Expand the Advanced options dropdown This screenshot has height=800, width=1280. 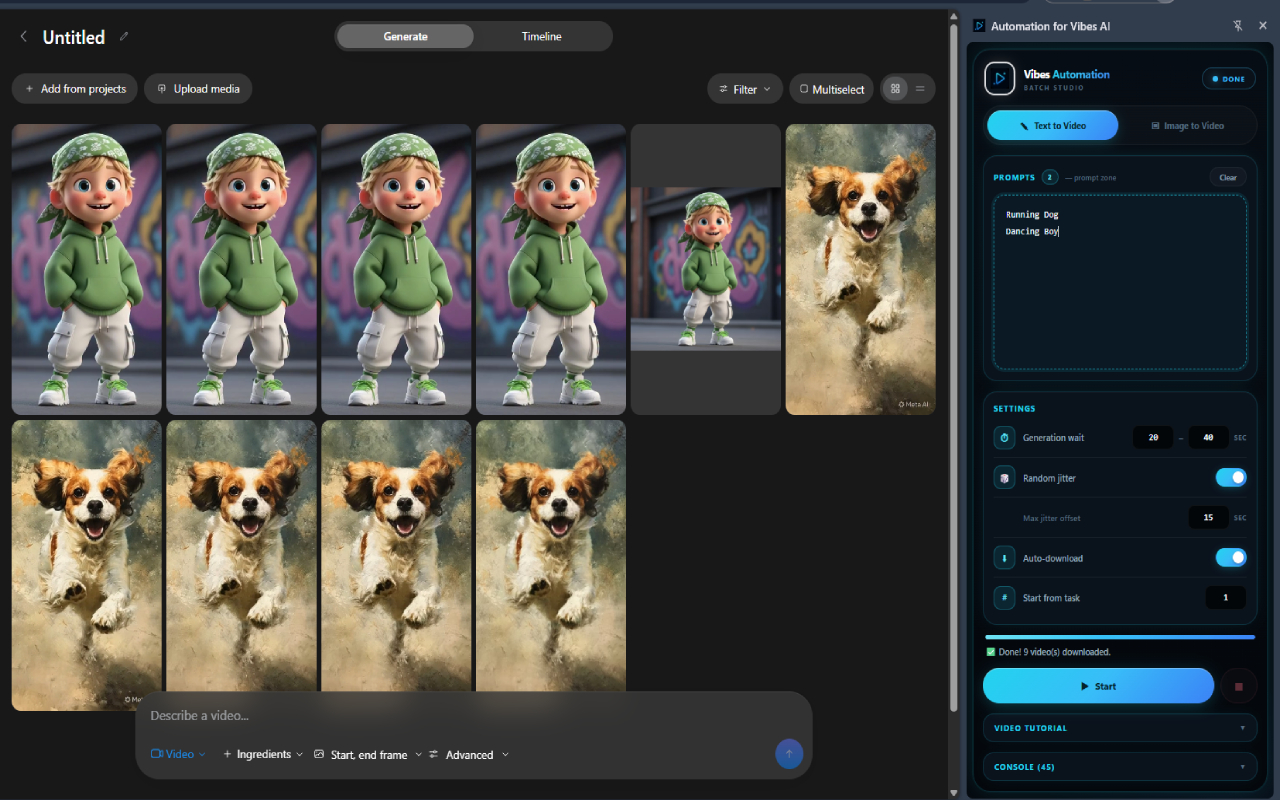469,754
